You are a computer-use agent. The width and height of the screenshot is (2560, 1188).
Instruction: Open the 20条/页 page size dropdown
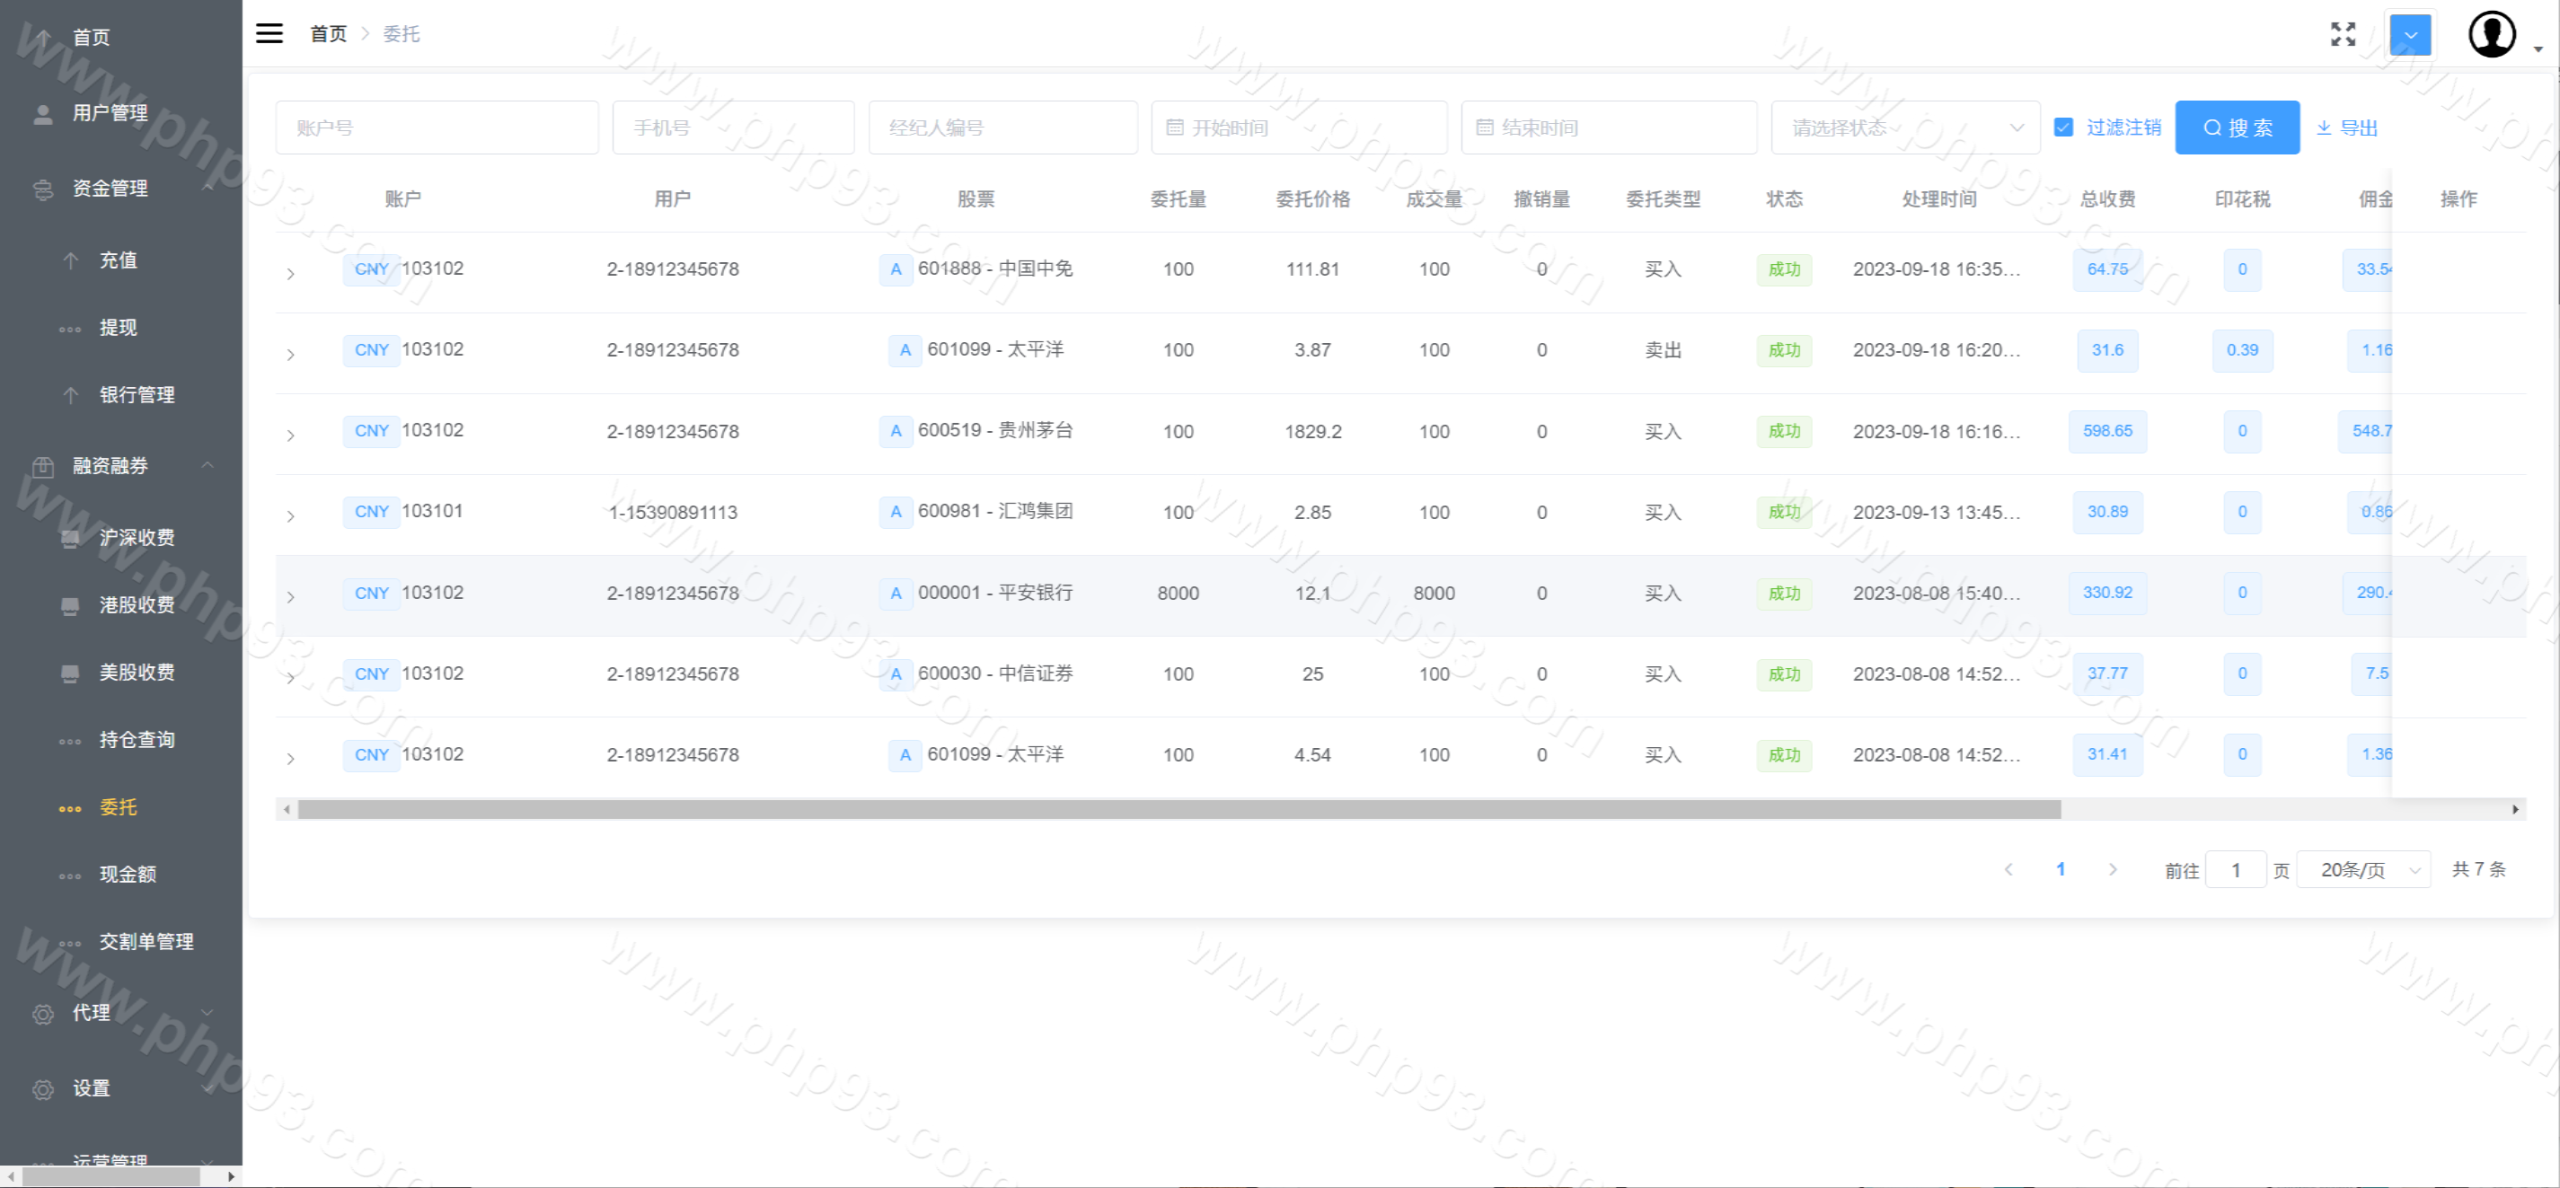pos(2364,870)
